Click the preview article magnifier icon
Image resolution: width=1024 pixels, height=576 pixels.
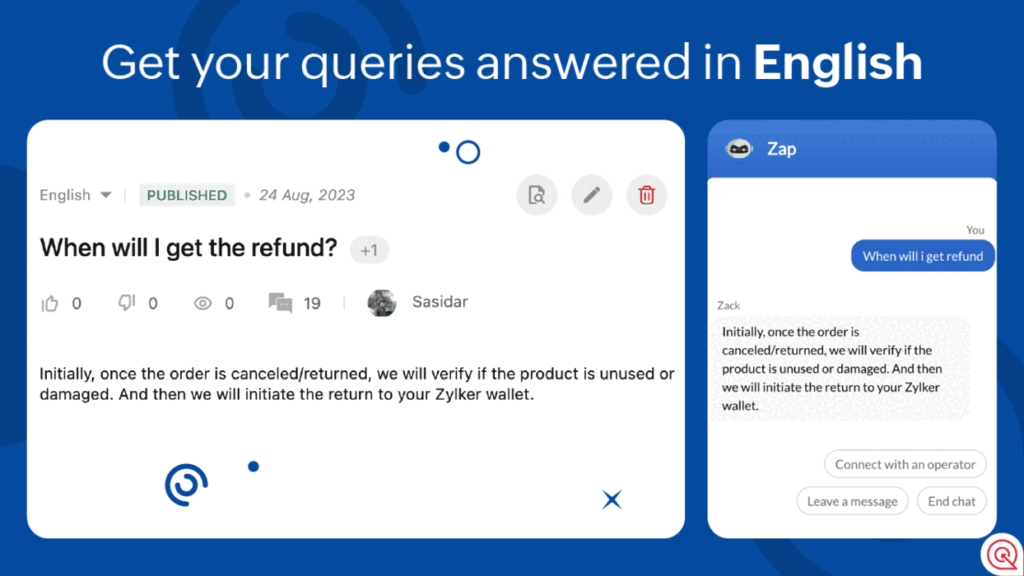tap(537, 195)
